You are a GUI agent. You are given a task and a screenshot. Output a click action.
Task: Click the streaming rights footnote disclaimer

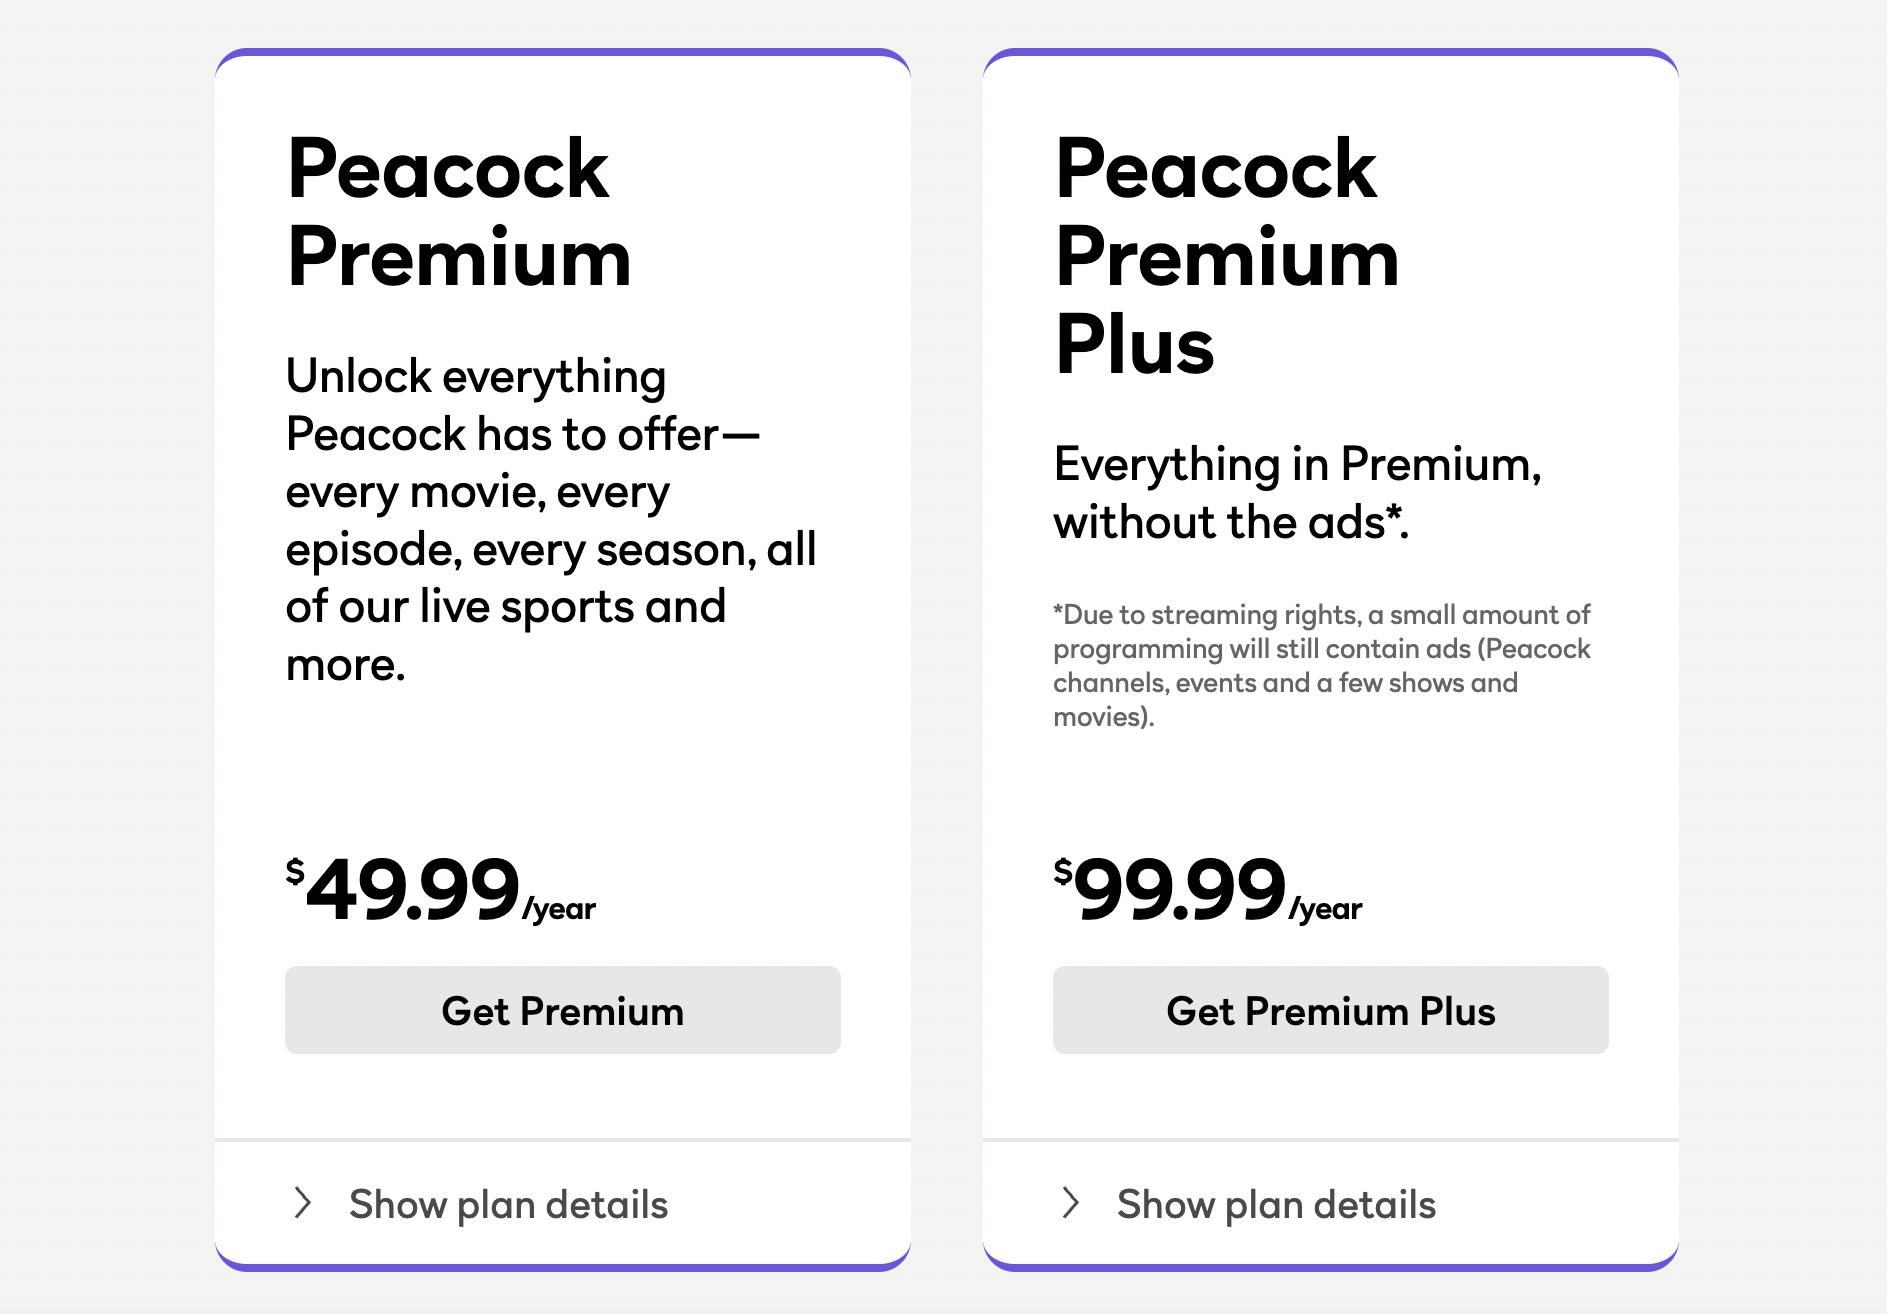point(1320,665)
